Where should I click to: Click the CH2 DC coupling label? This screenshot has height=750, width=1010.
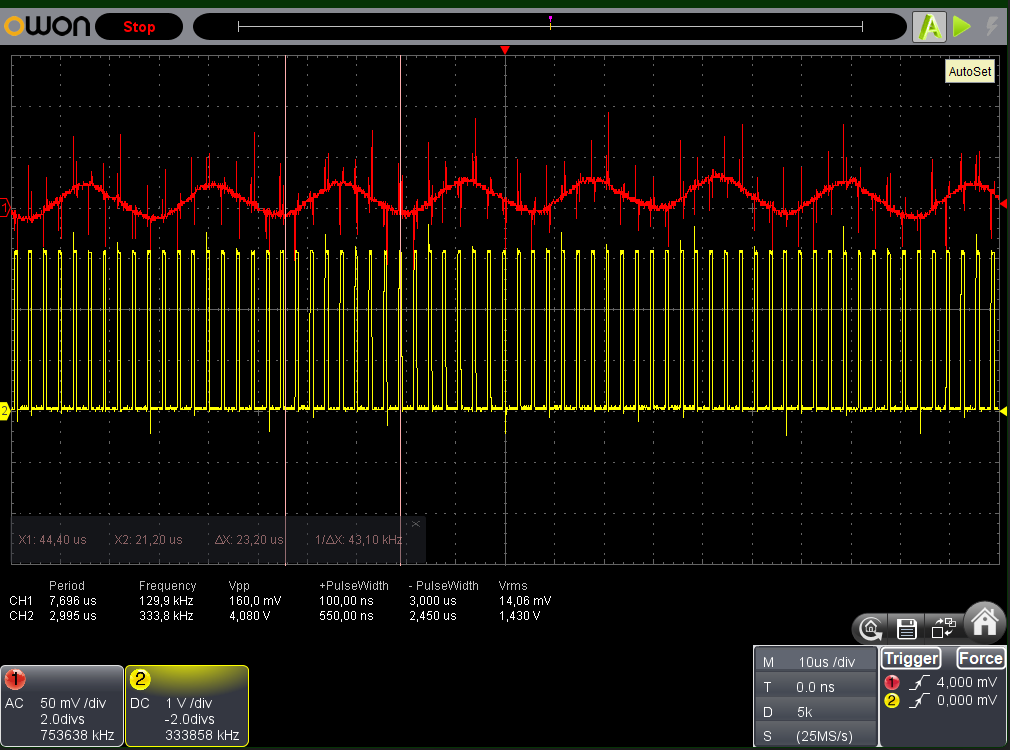[x=140, y=703]
